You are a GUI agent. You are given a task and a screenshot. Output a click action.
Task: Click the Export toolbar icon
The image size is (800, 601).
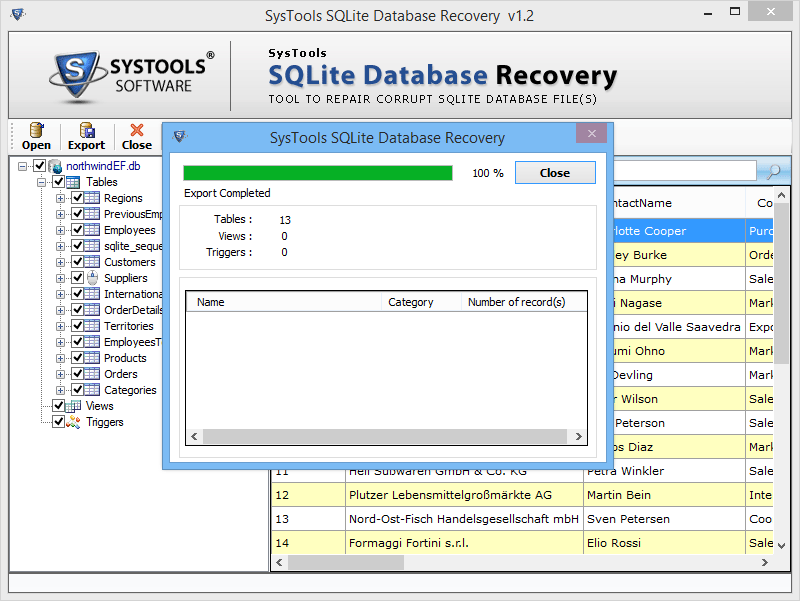87,130
